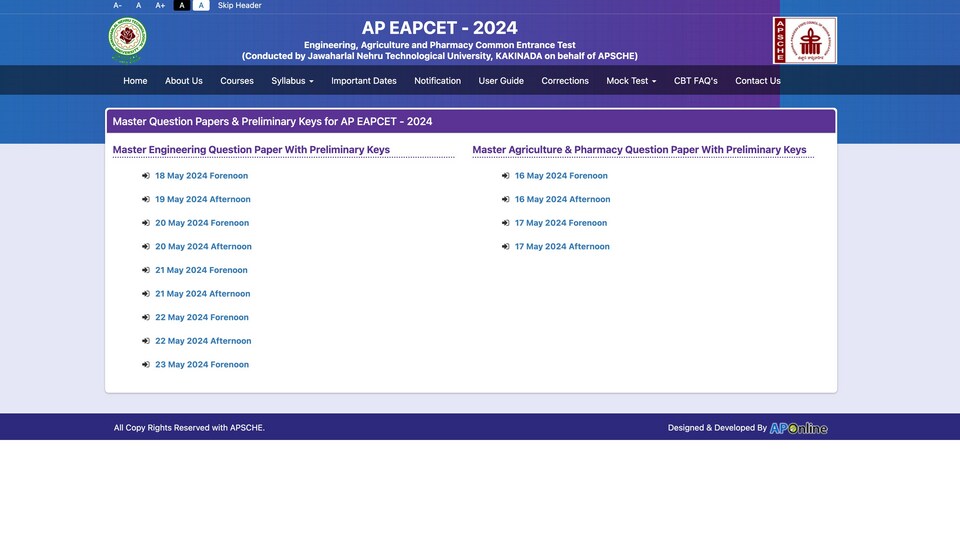Click the All Copy Rights Reserved footer text

pyautogui.click(x=189, y=428)
